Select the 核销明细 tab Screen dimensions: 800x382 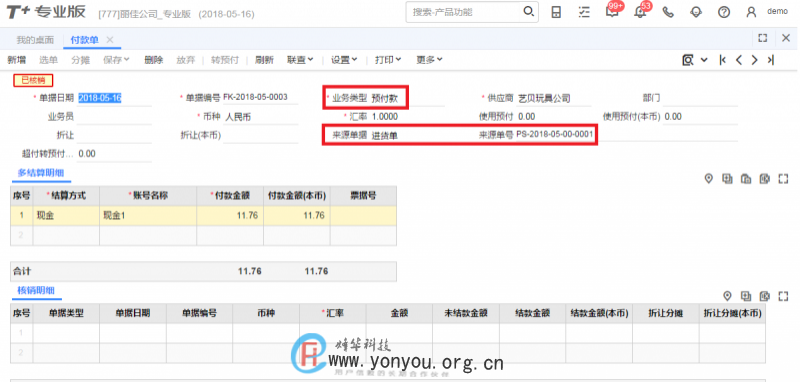point(36,291)
